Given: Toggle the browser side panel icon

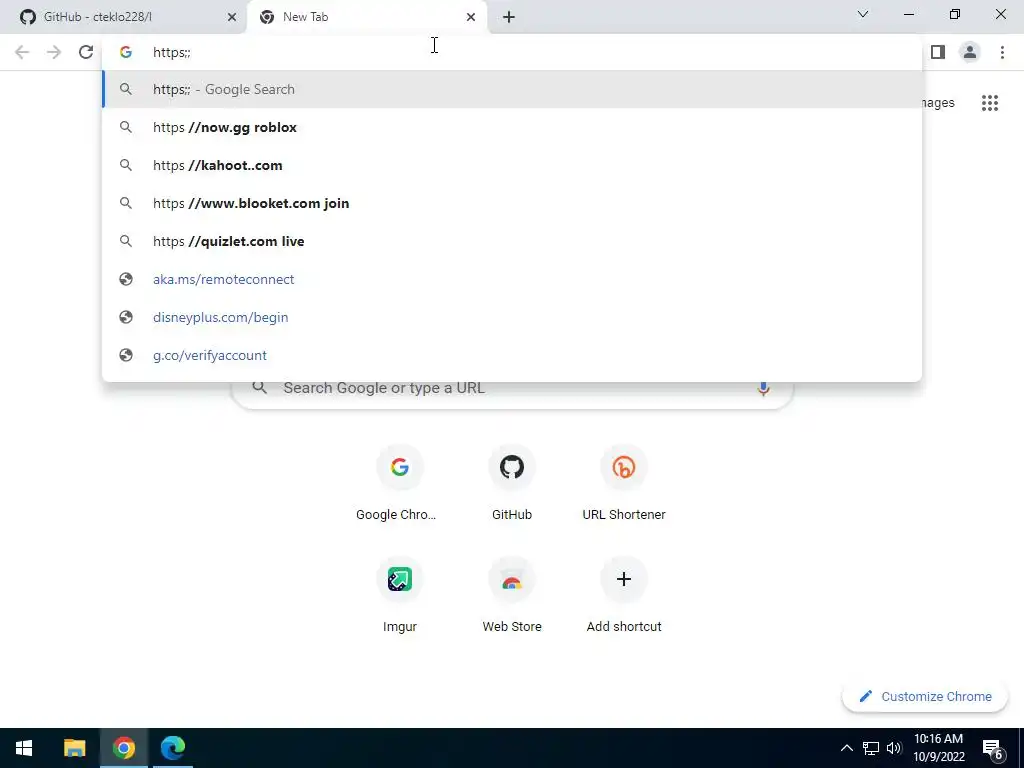Looking at the screenshot, I should tap(938, 52).
